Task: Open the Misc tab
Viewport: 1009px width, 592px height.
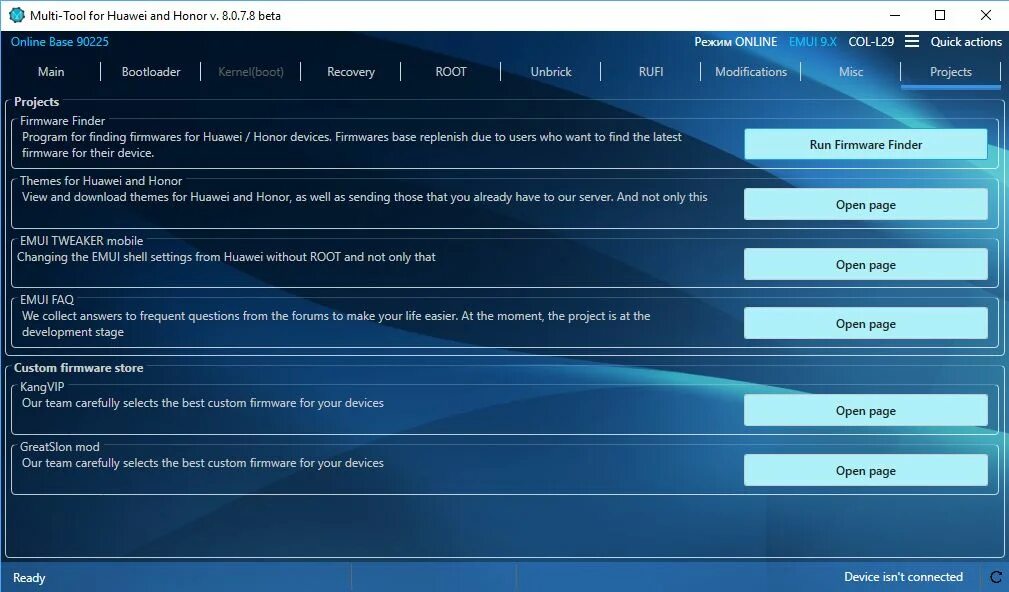Action: pos(851,71)
